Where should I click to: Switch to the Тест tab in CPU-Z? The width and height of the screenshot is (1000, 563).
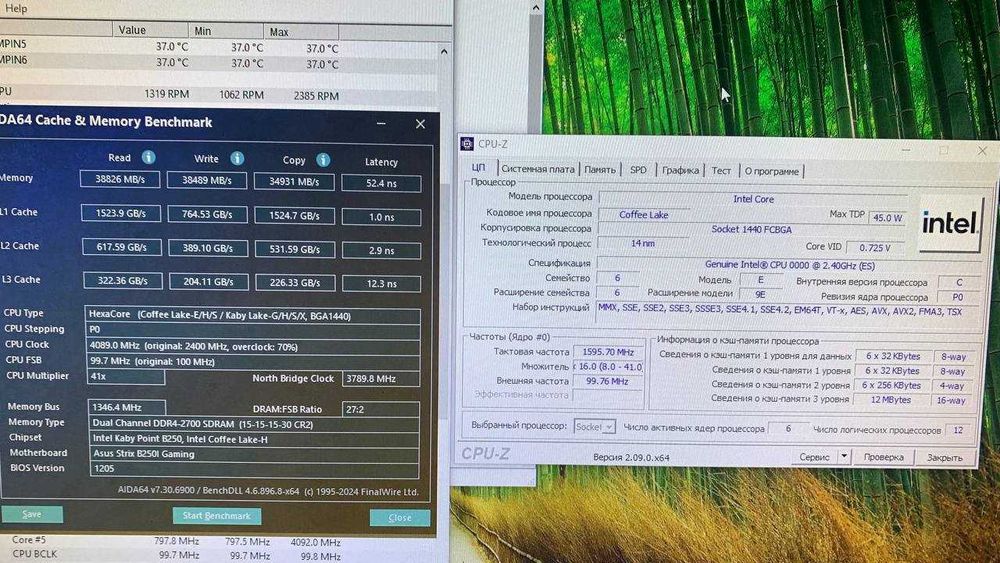[x=721, y=170]
